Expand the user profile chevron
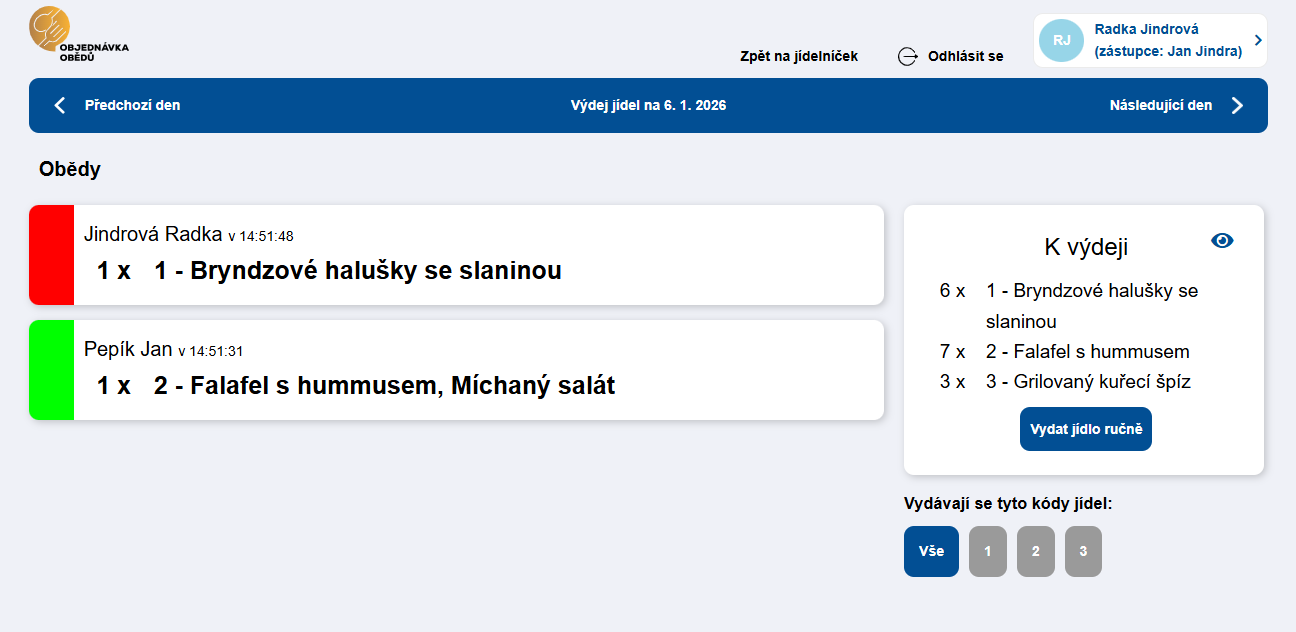 coord(1257,40)
